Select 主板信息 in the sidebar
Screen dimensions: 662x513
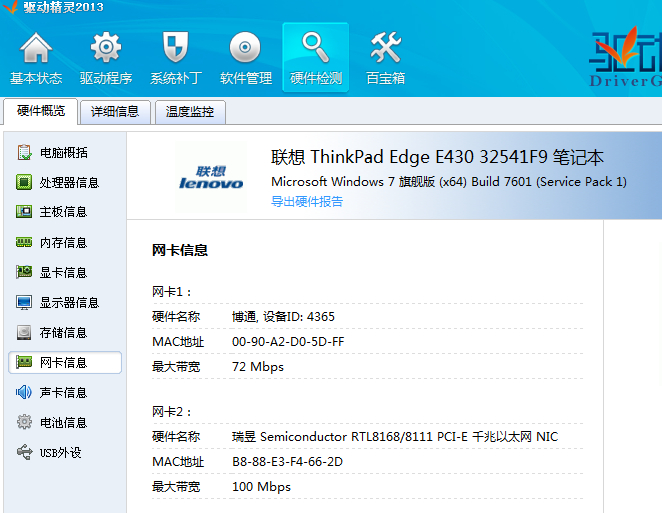(x=65, y=212)
